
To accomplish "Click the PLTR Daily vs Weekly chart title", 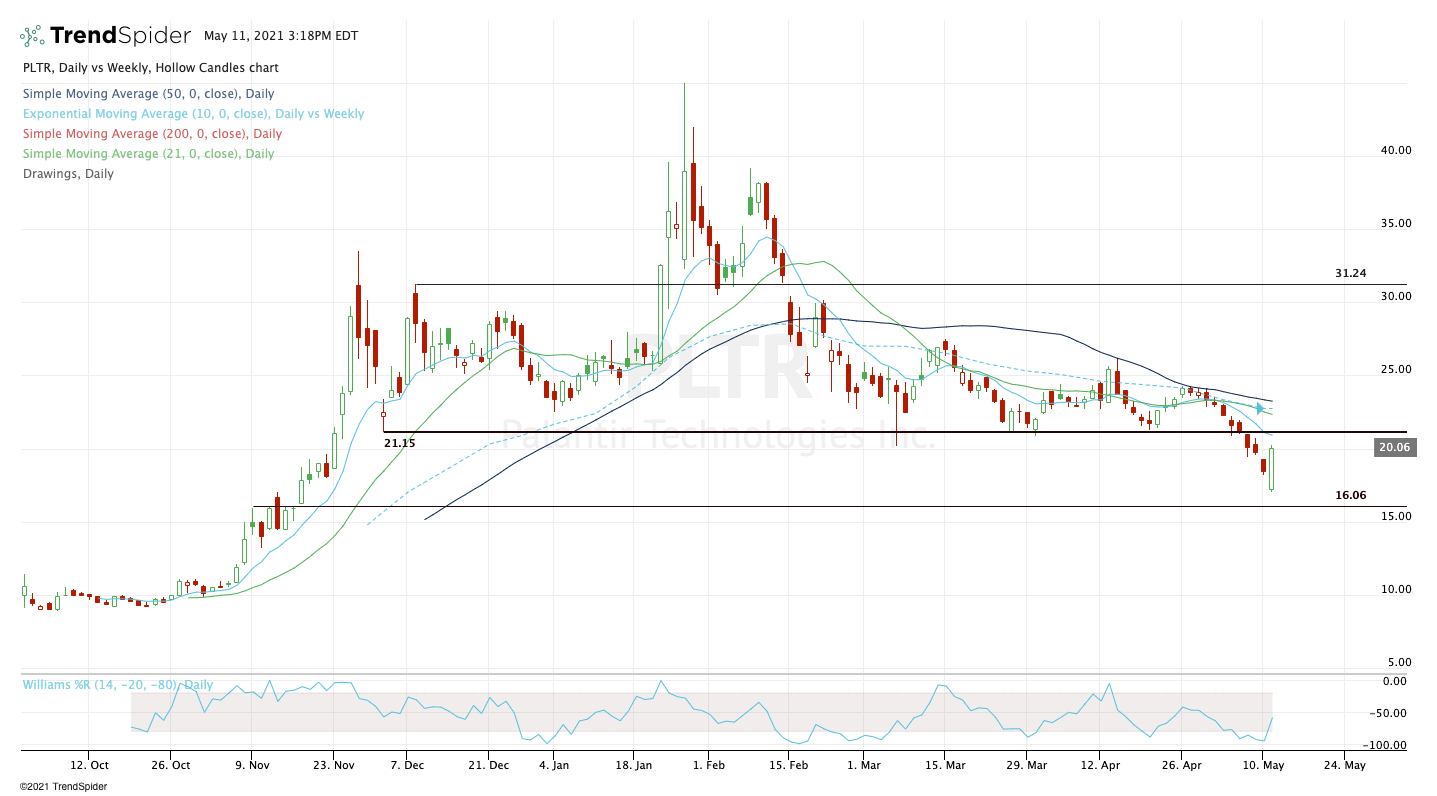I will pyautogui.click(x=150, y=68).
